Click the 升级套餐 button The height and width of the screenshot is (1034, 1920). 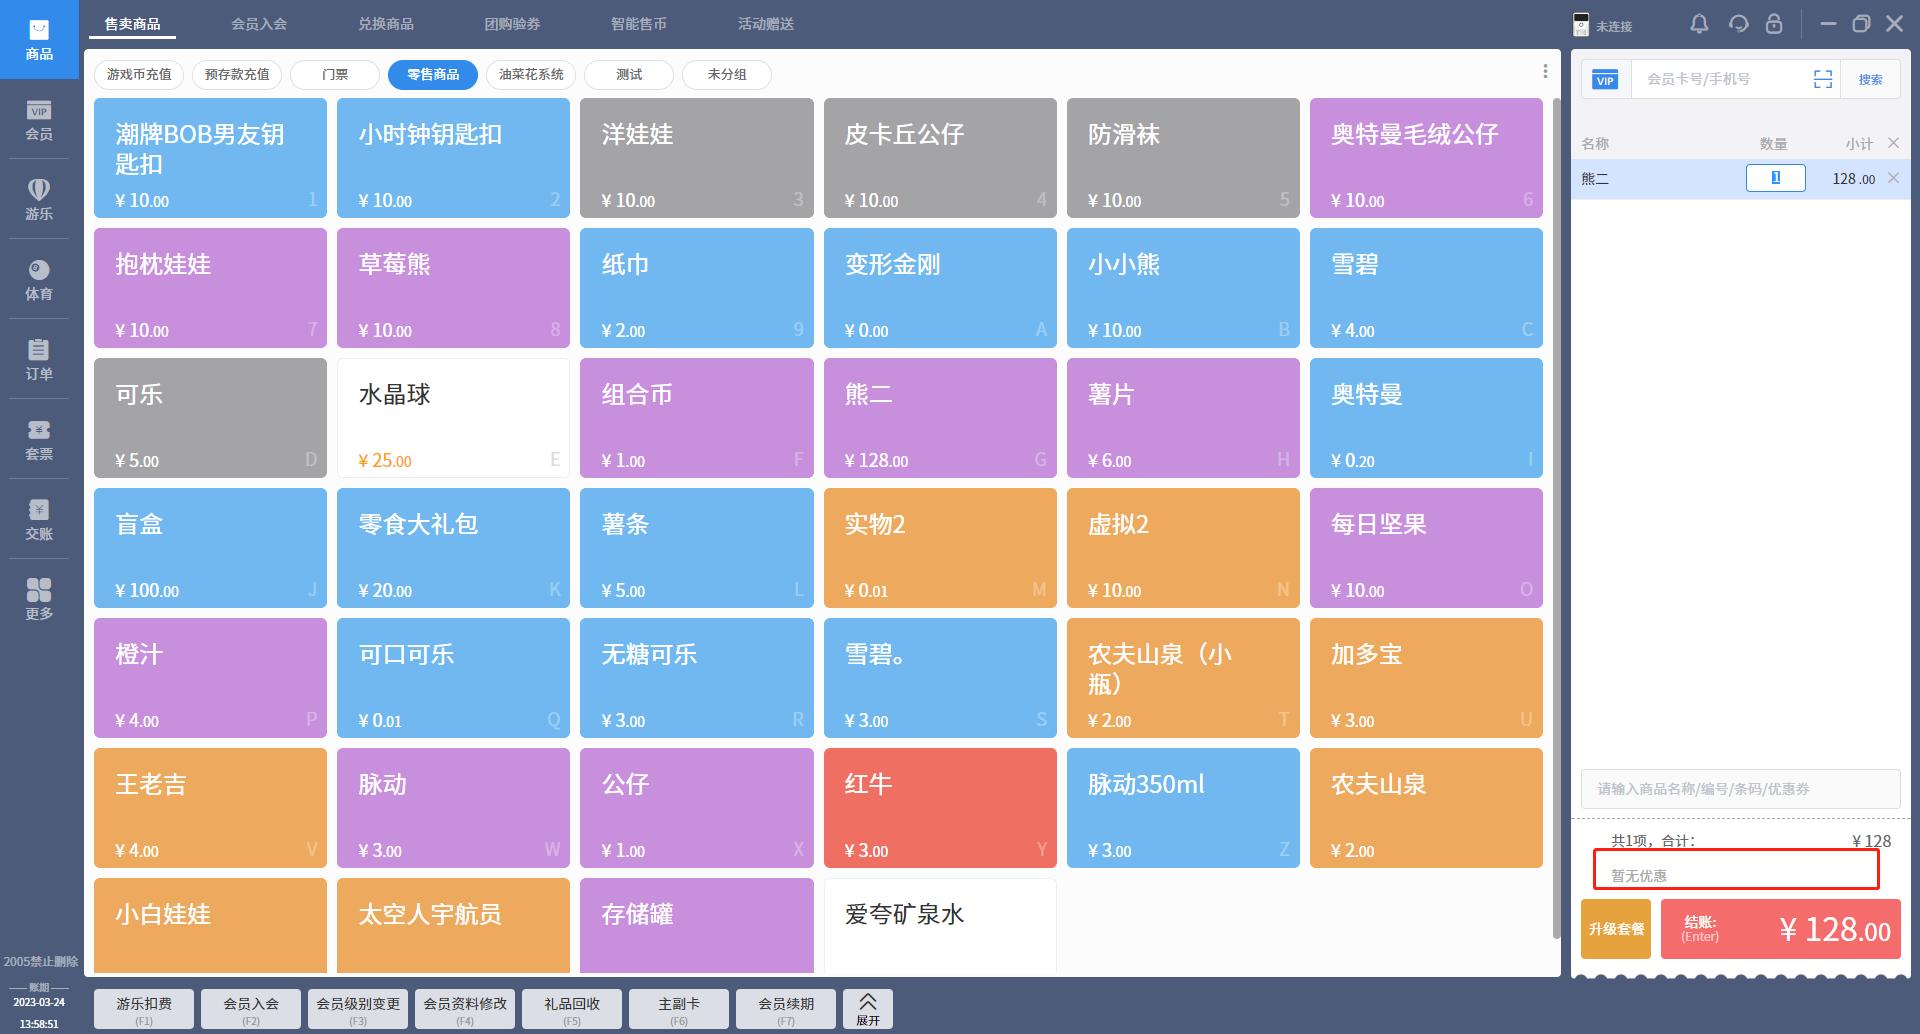coord(1616,929)
